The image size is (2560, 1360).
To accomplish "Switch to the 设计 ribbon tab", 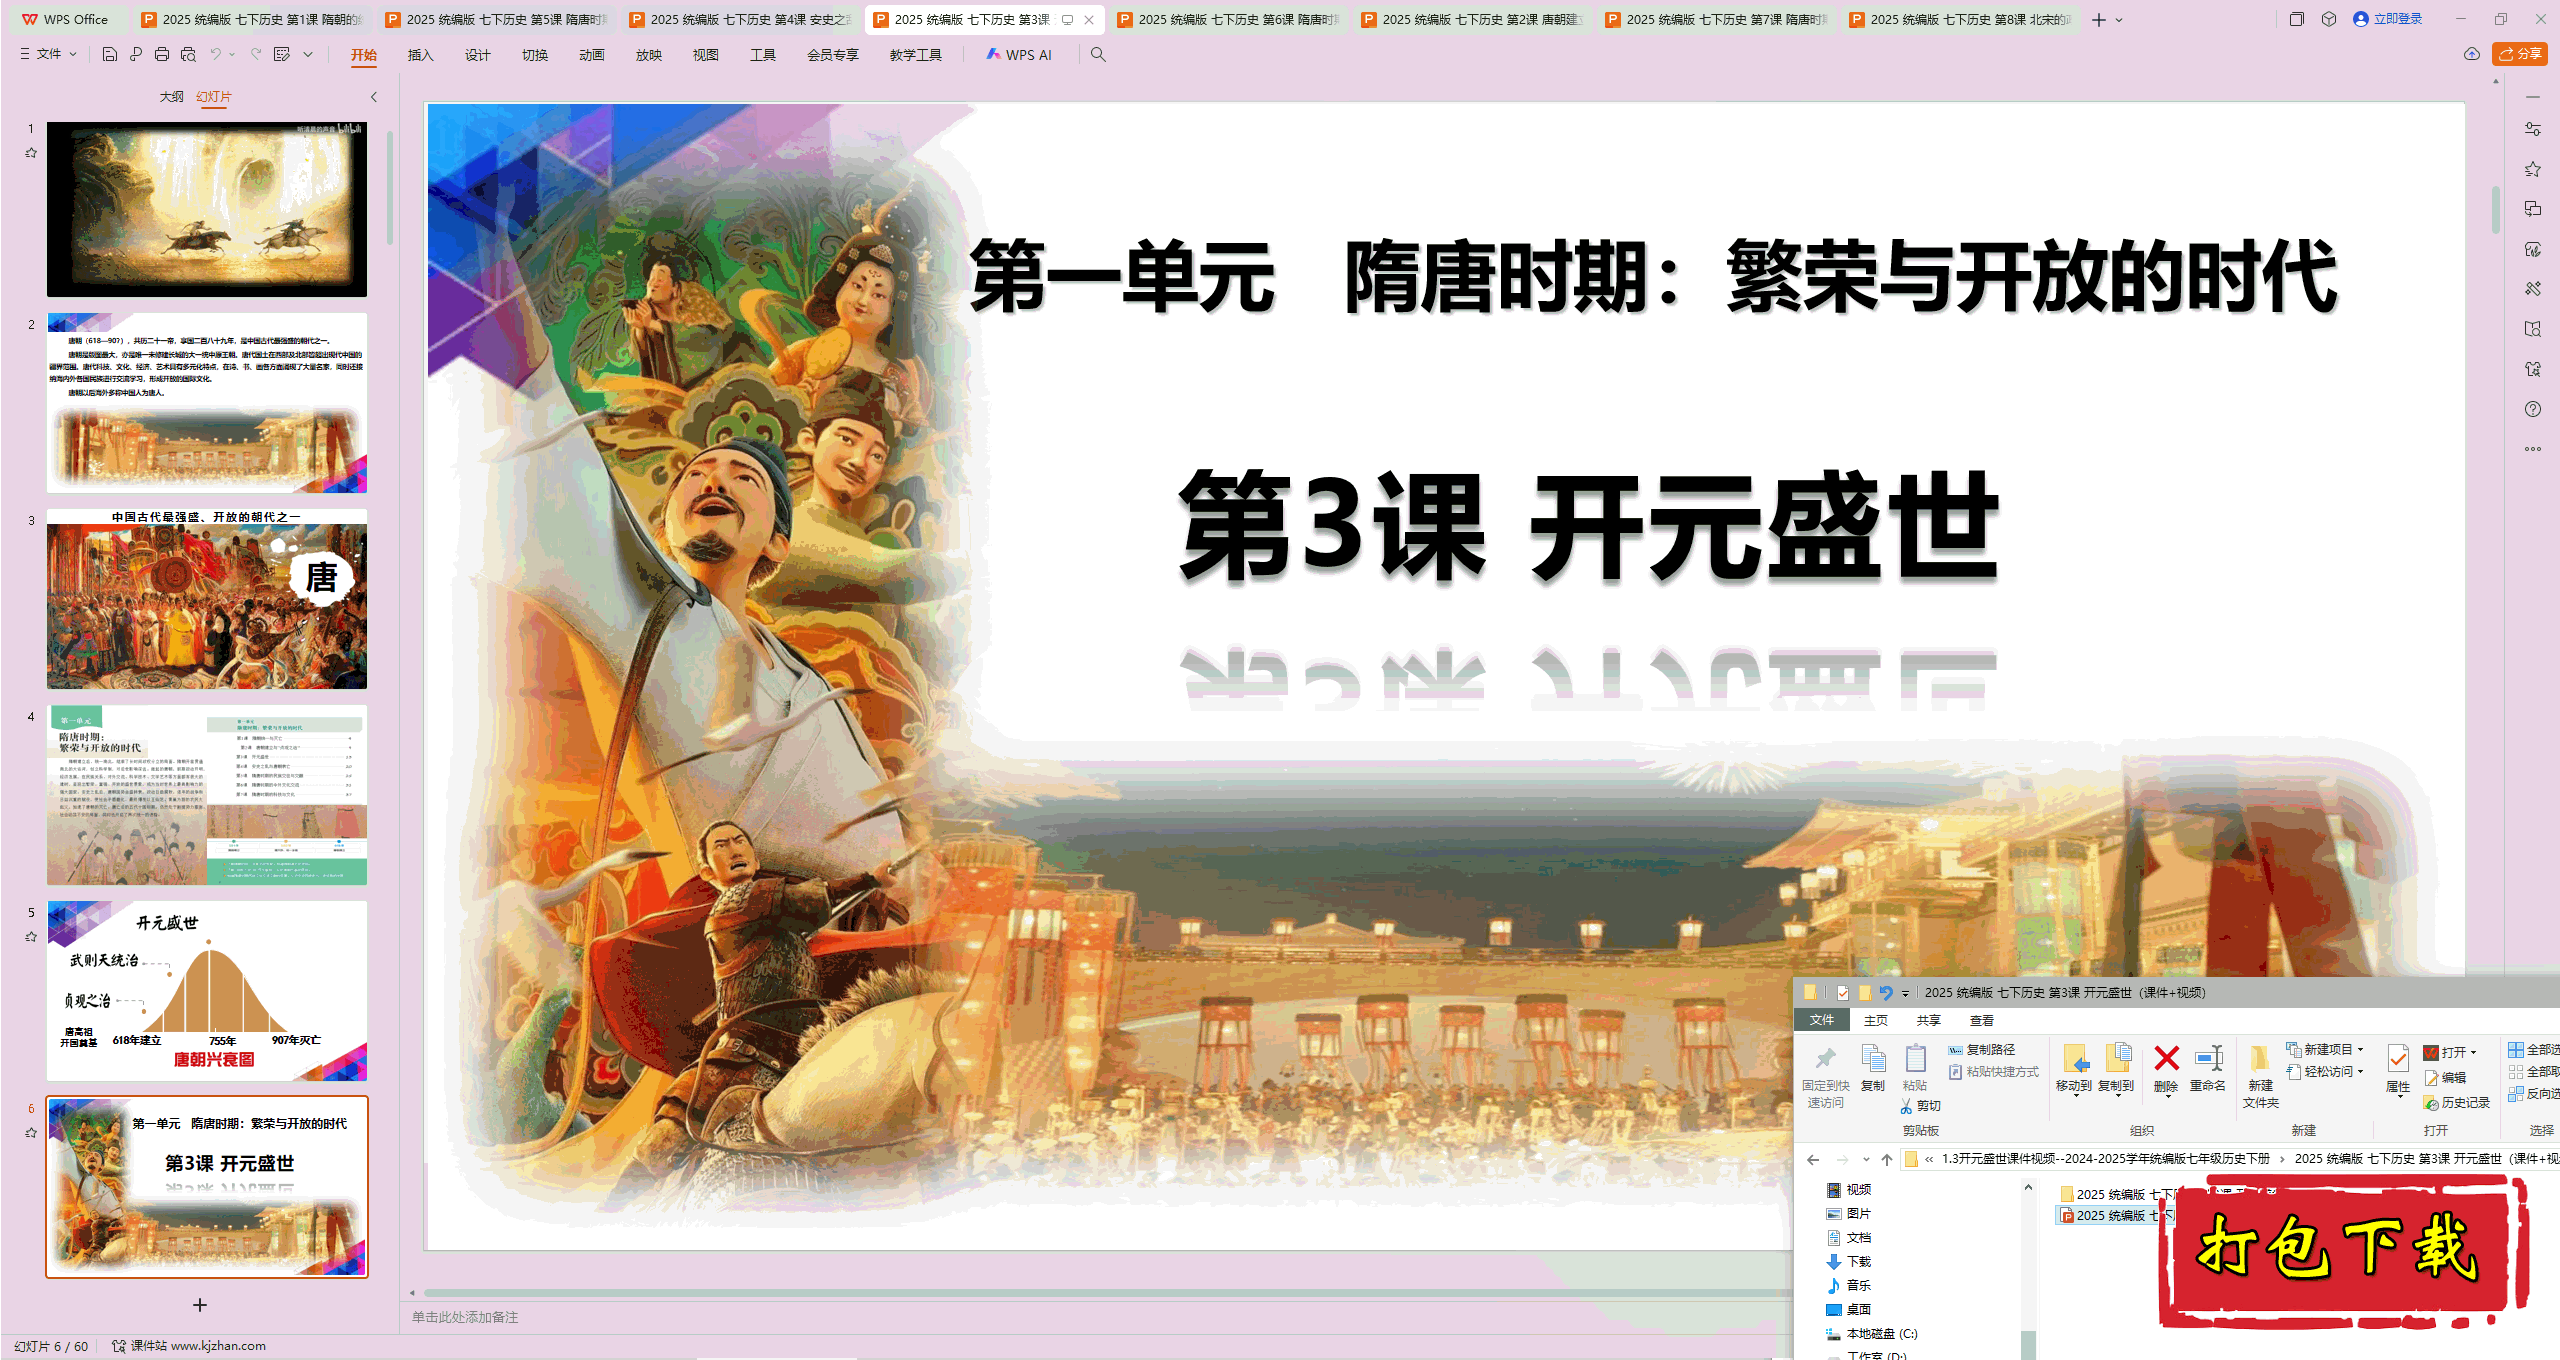I will (x=477, y=55).
